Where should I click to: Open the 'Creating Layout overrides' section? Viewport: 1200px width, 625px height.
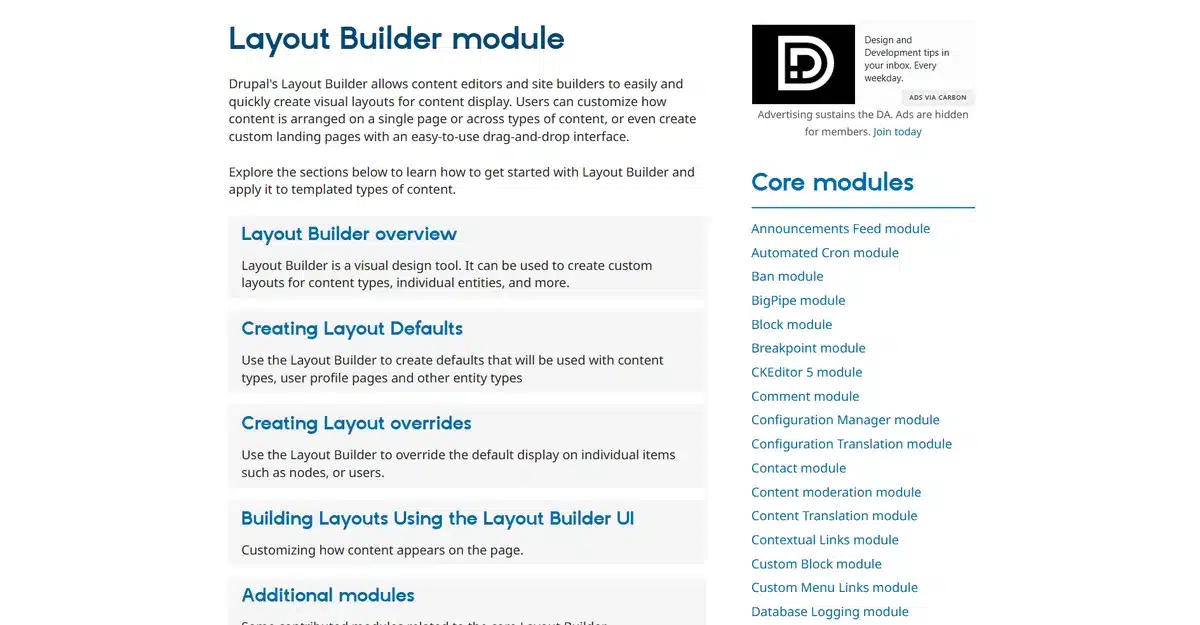[356, 423]
